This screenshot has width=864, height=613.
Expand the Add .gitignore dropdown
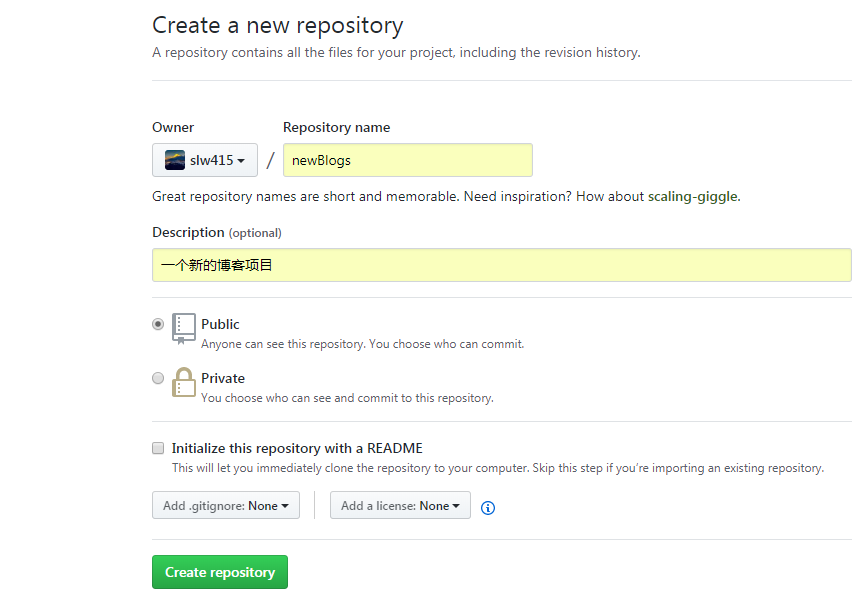click(x=226, y=506)
